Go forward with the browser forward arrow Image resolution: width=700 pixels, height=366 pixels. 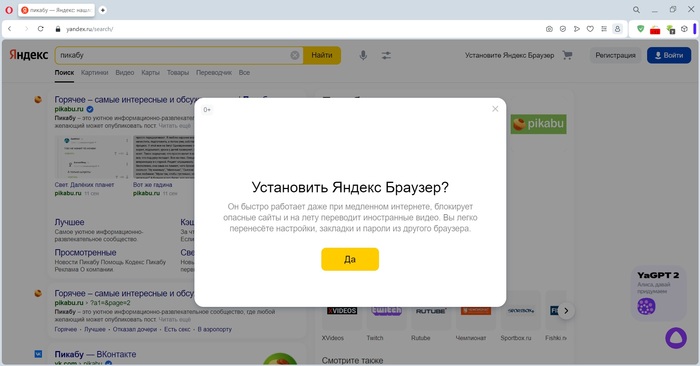pos(26,29)
